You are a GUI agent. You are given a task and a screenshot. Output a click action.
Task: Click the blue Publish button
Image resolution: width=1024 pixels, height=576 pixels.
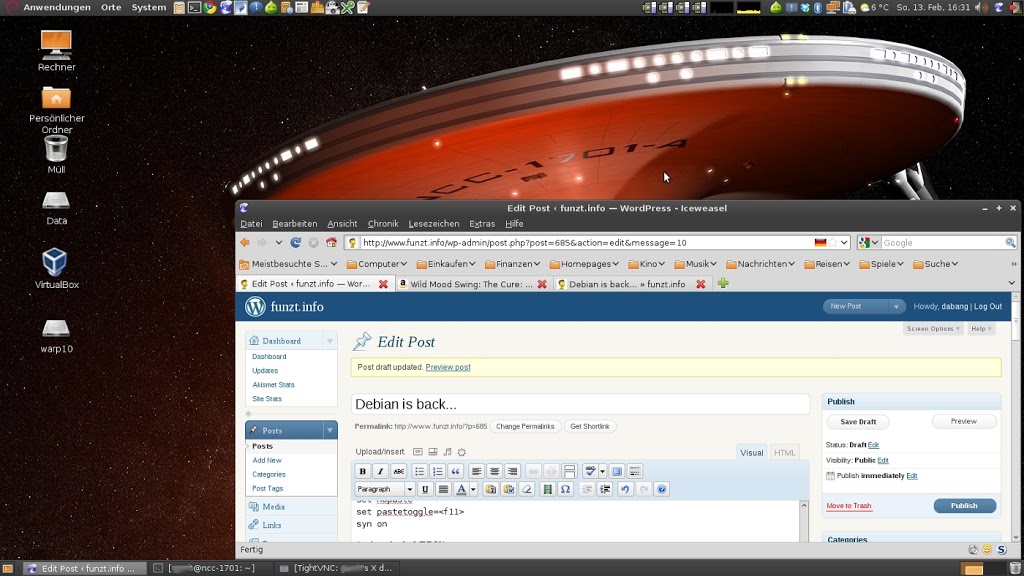(x=964, y=506)
